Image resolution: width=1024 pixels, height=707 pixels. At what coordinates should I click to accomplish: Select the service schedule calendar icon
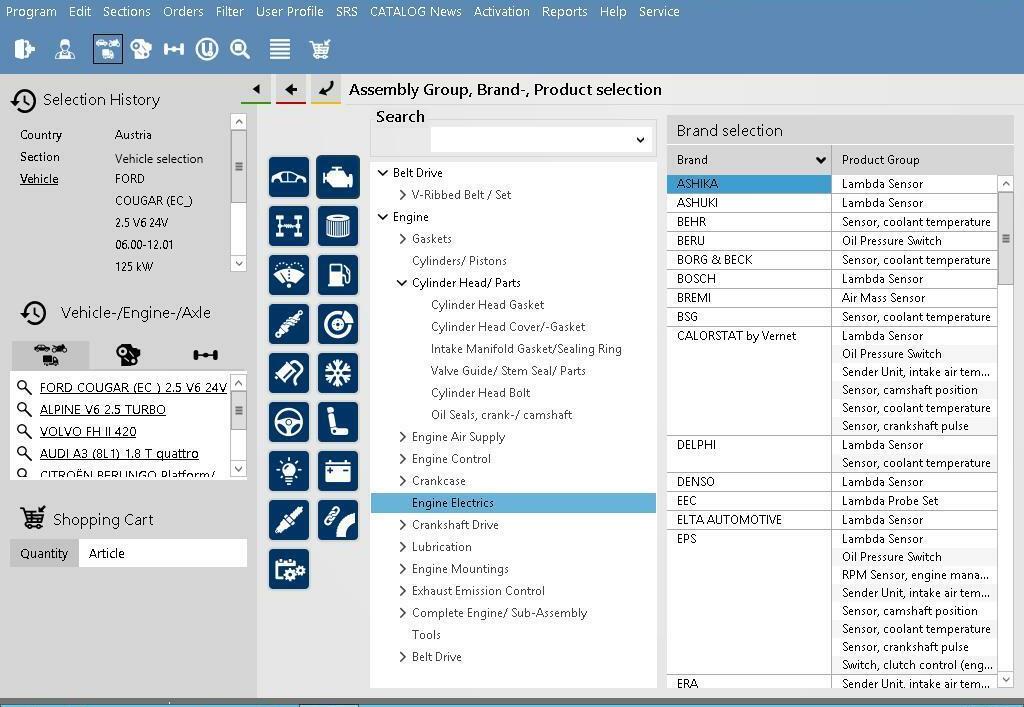coord(289,569)
